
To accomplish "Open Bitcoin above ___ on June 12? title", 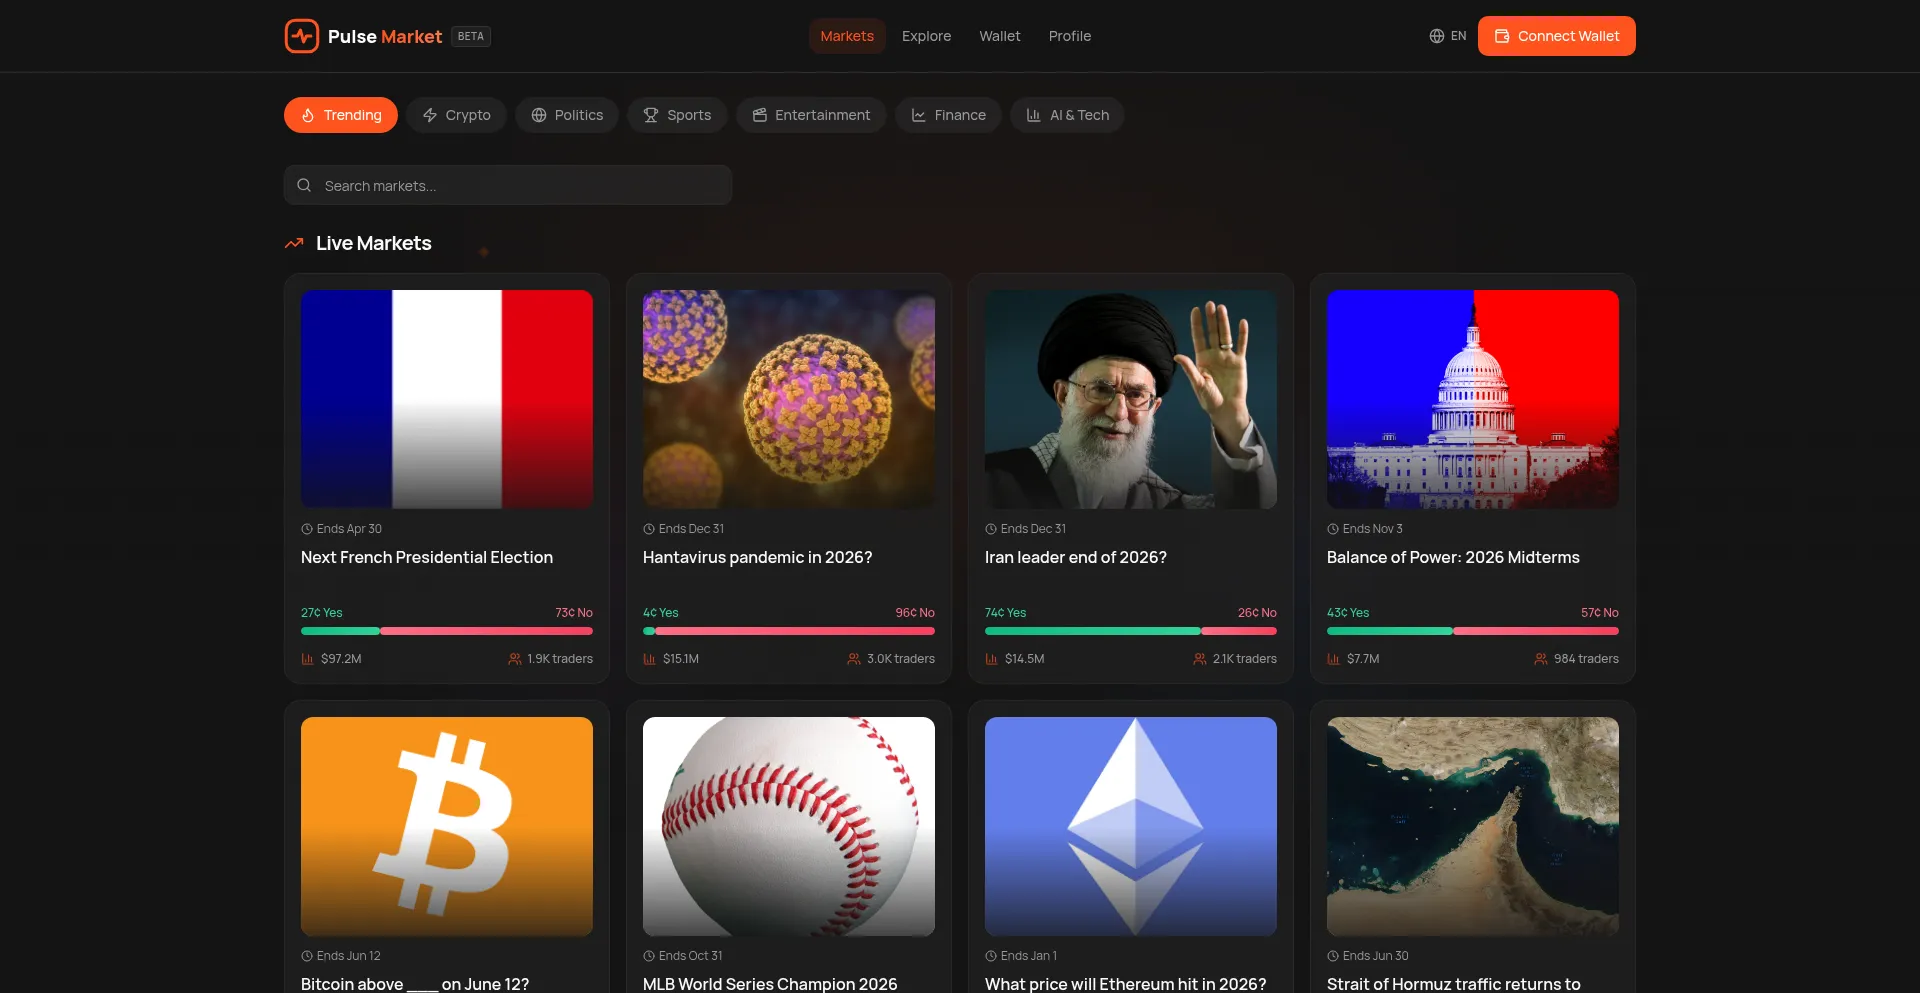I will point(415,983).
